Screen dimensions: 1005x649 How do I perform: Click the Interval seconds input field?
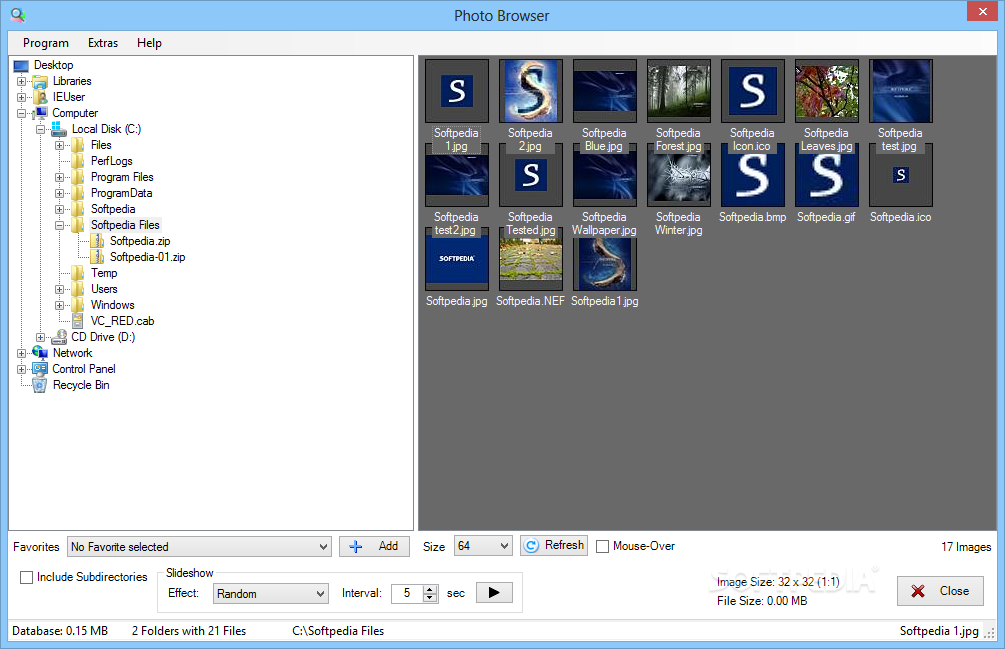click(408, 593)
